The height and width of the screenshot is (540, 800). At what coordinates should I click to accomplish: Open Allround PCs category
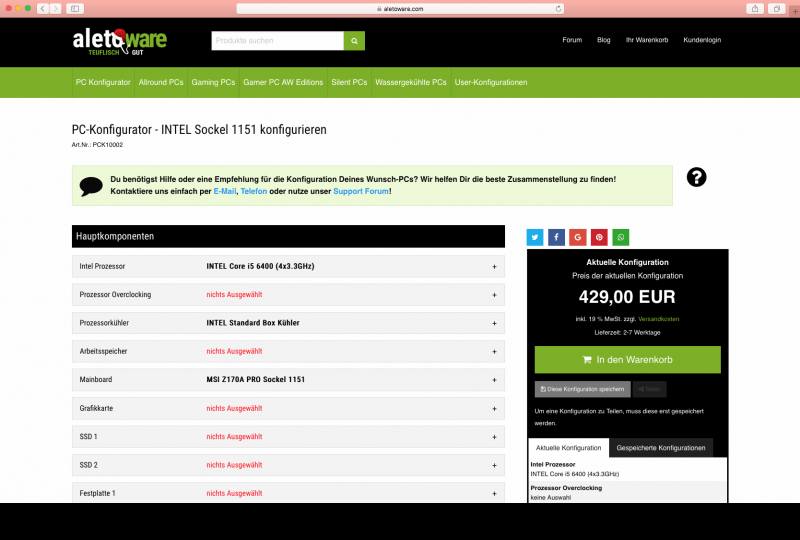pyautogui.click(x=161, y=82)
